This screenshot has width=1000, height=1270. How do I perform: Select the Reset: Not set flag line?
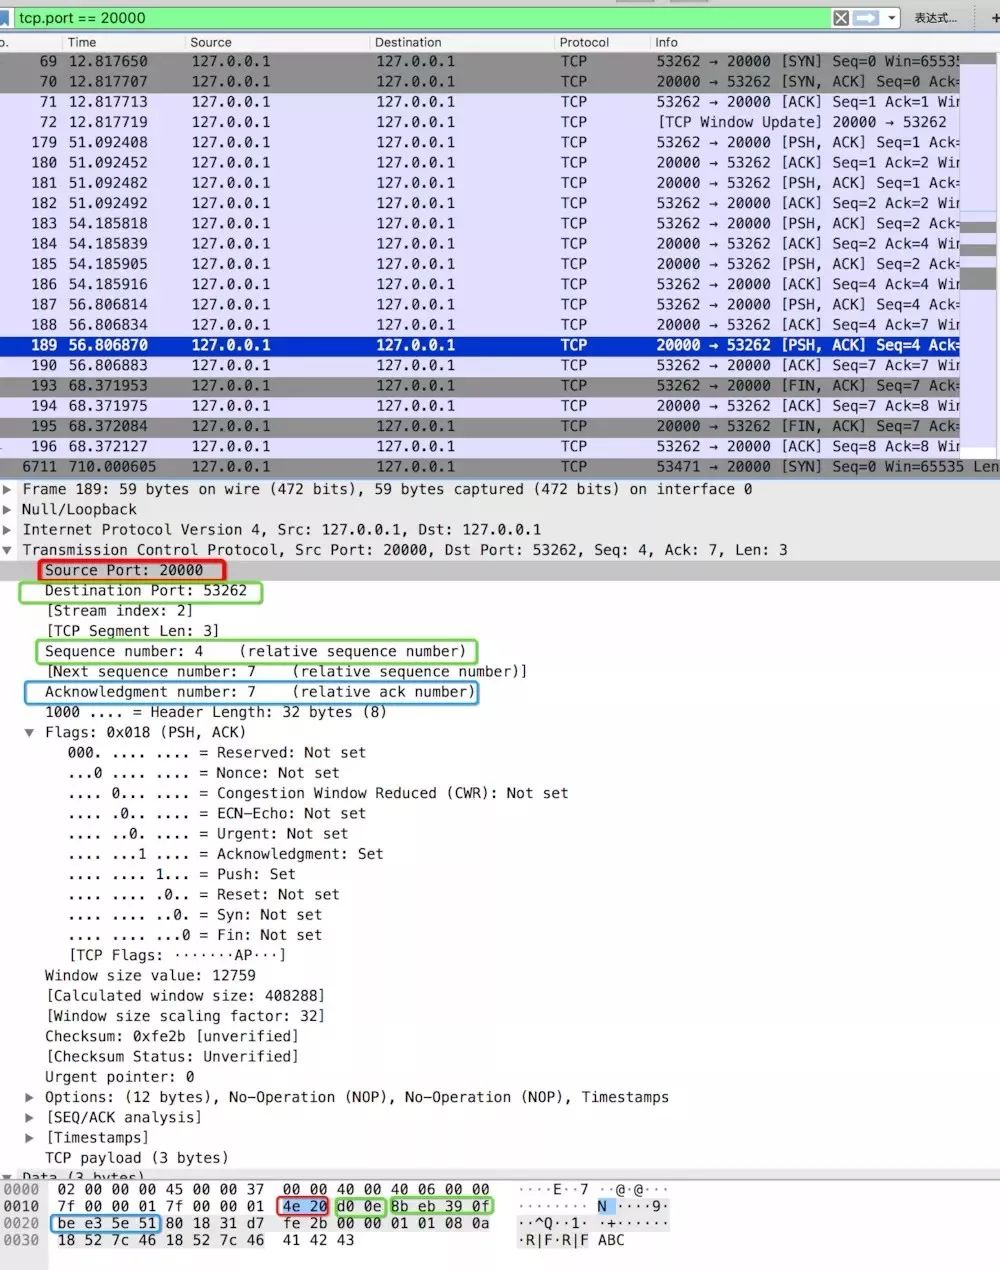point(204,894)
